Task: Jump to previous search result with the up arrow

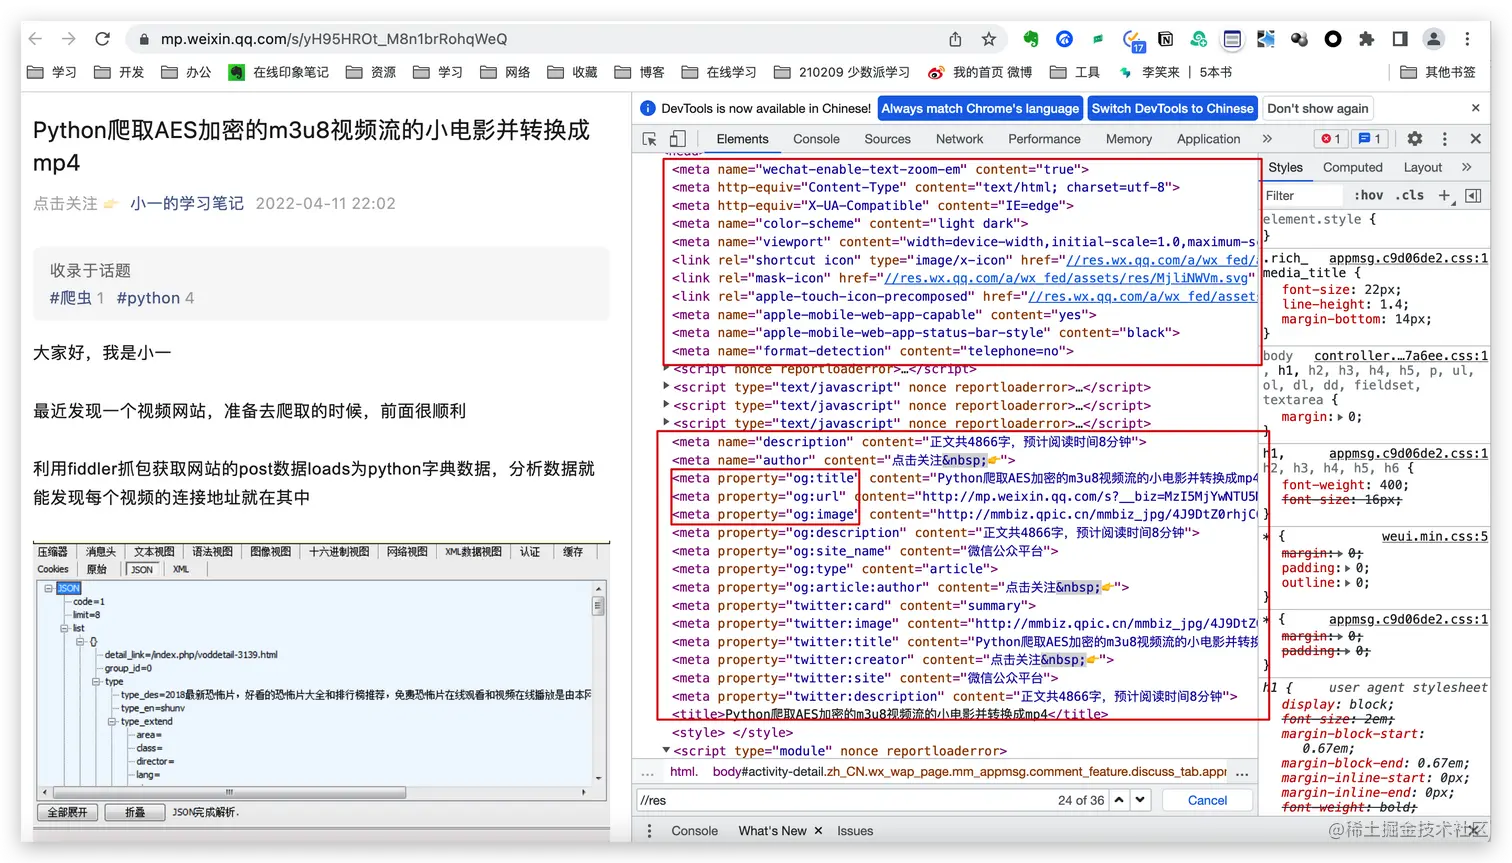Action: [x=1119, y=800]
